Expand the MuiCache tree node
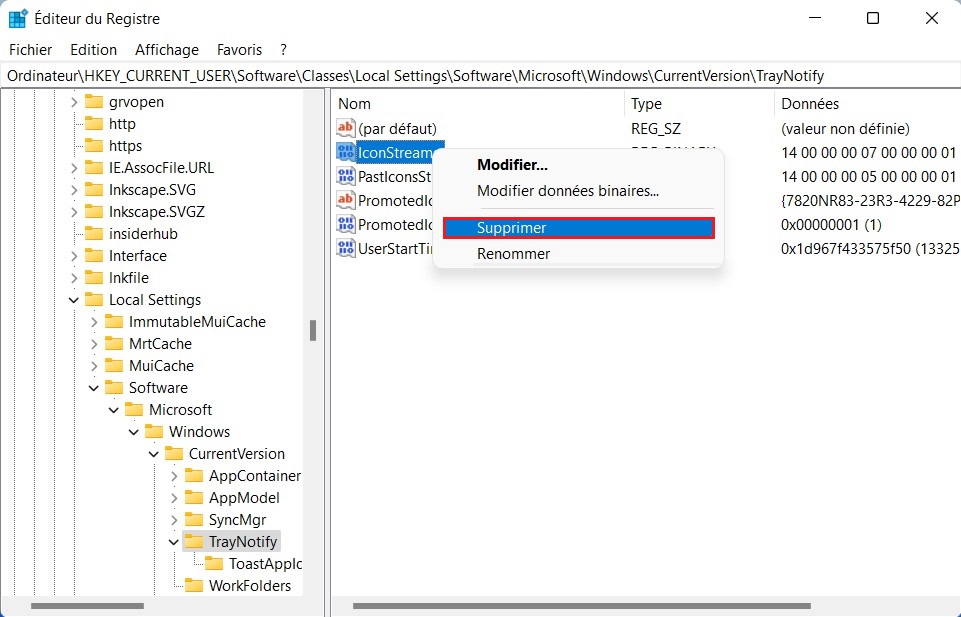Image resolution: width=961 pixels, height=617 pixels. [94, 366]
